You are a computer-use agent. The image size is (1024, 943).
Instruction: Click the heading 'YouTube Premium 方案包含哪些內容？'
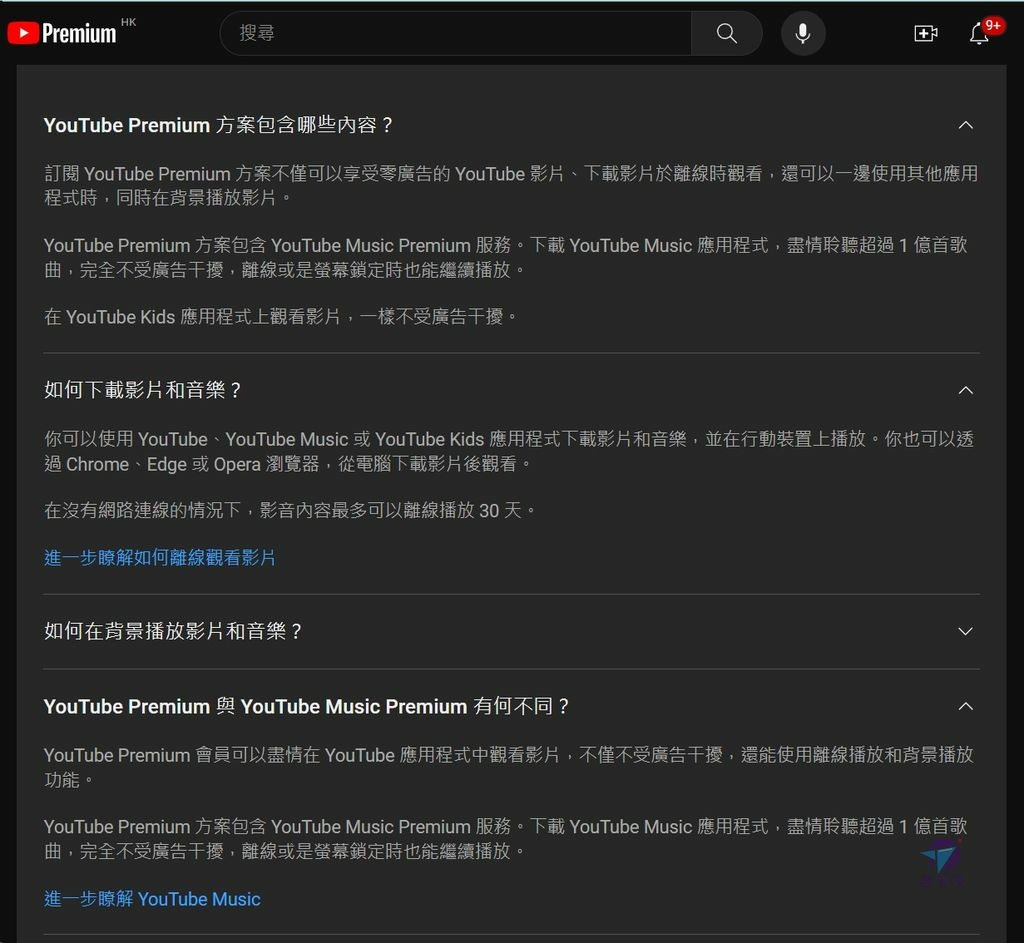pos(219,125)
